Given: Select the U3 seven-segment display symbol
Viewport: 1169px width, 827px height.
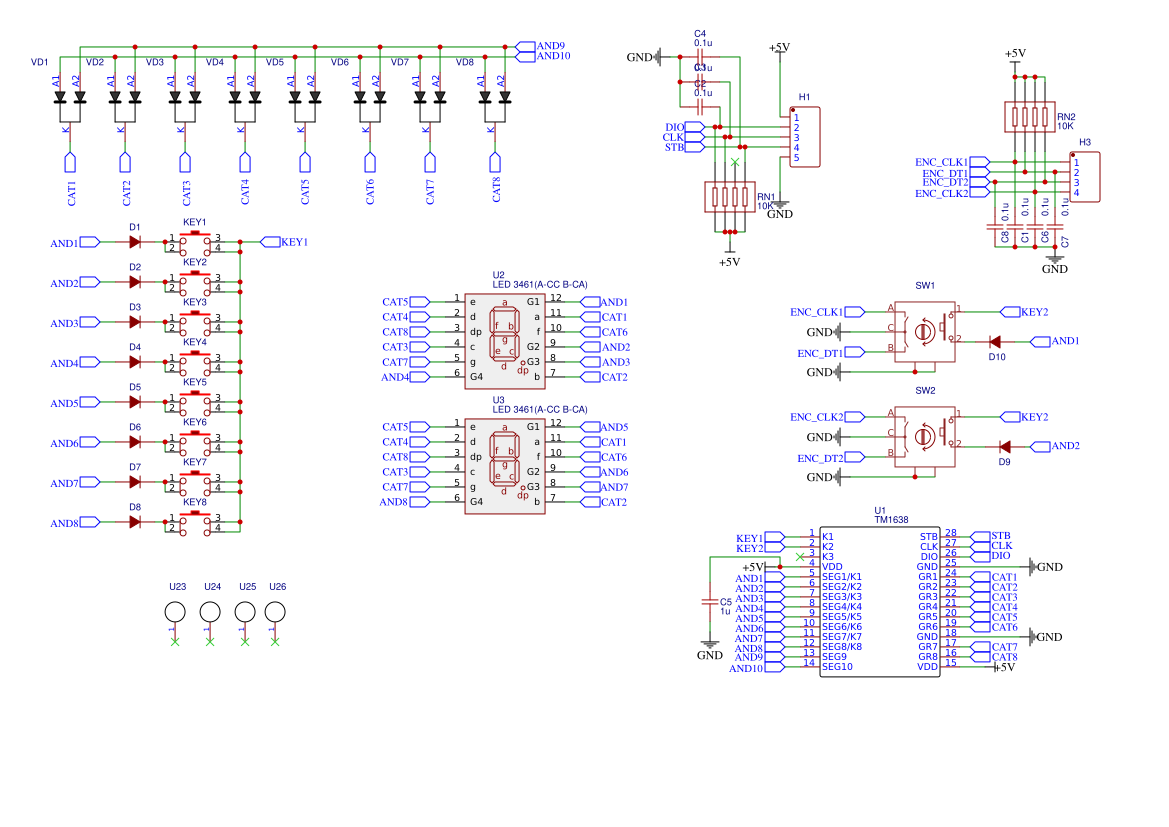Looking at the screenshot, I should pyautogui.click(x=505, y=466).
